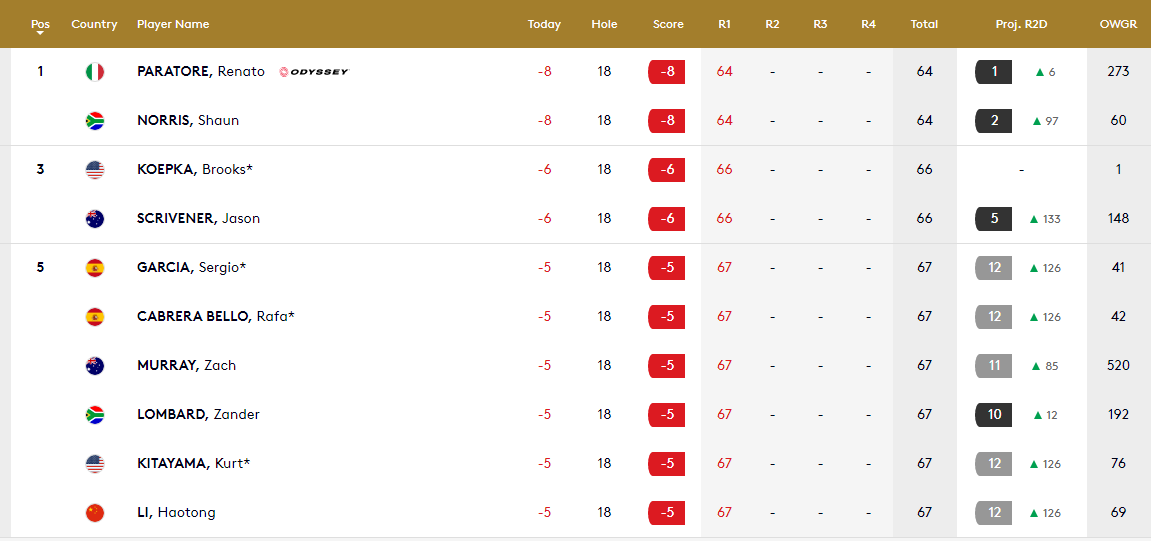
Task: Click Australia flag beside Murray
Action: pos(95,366)
